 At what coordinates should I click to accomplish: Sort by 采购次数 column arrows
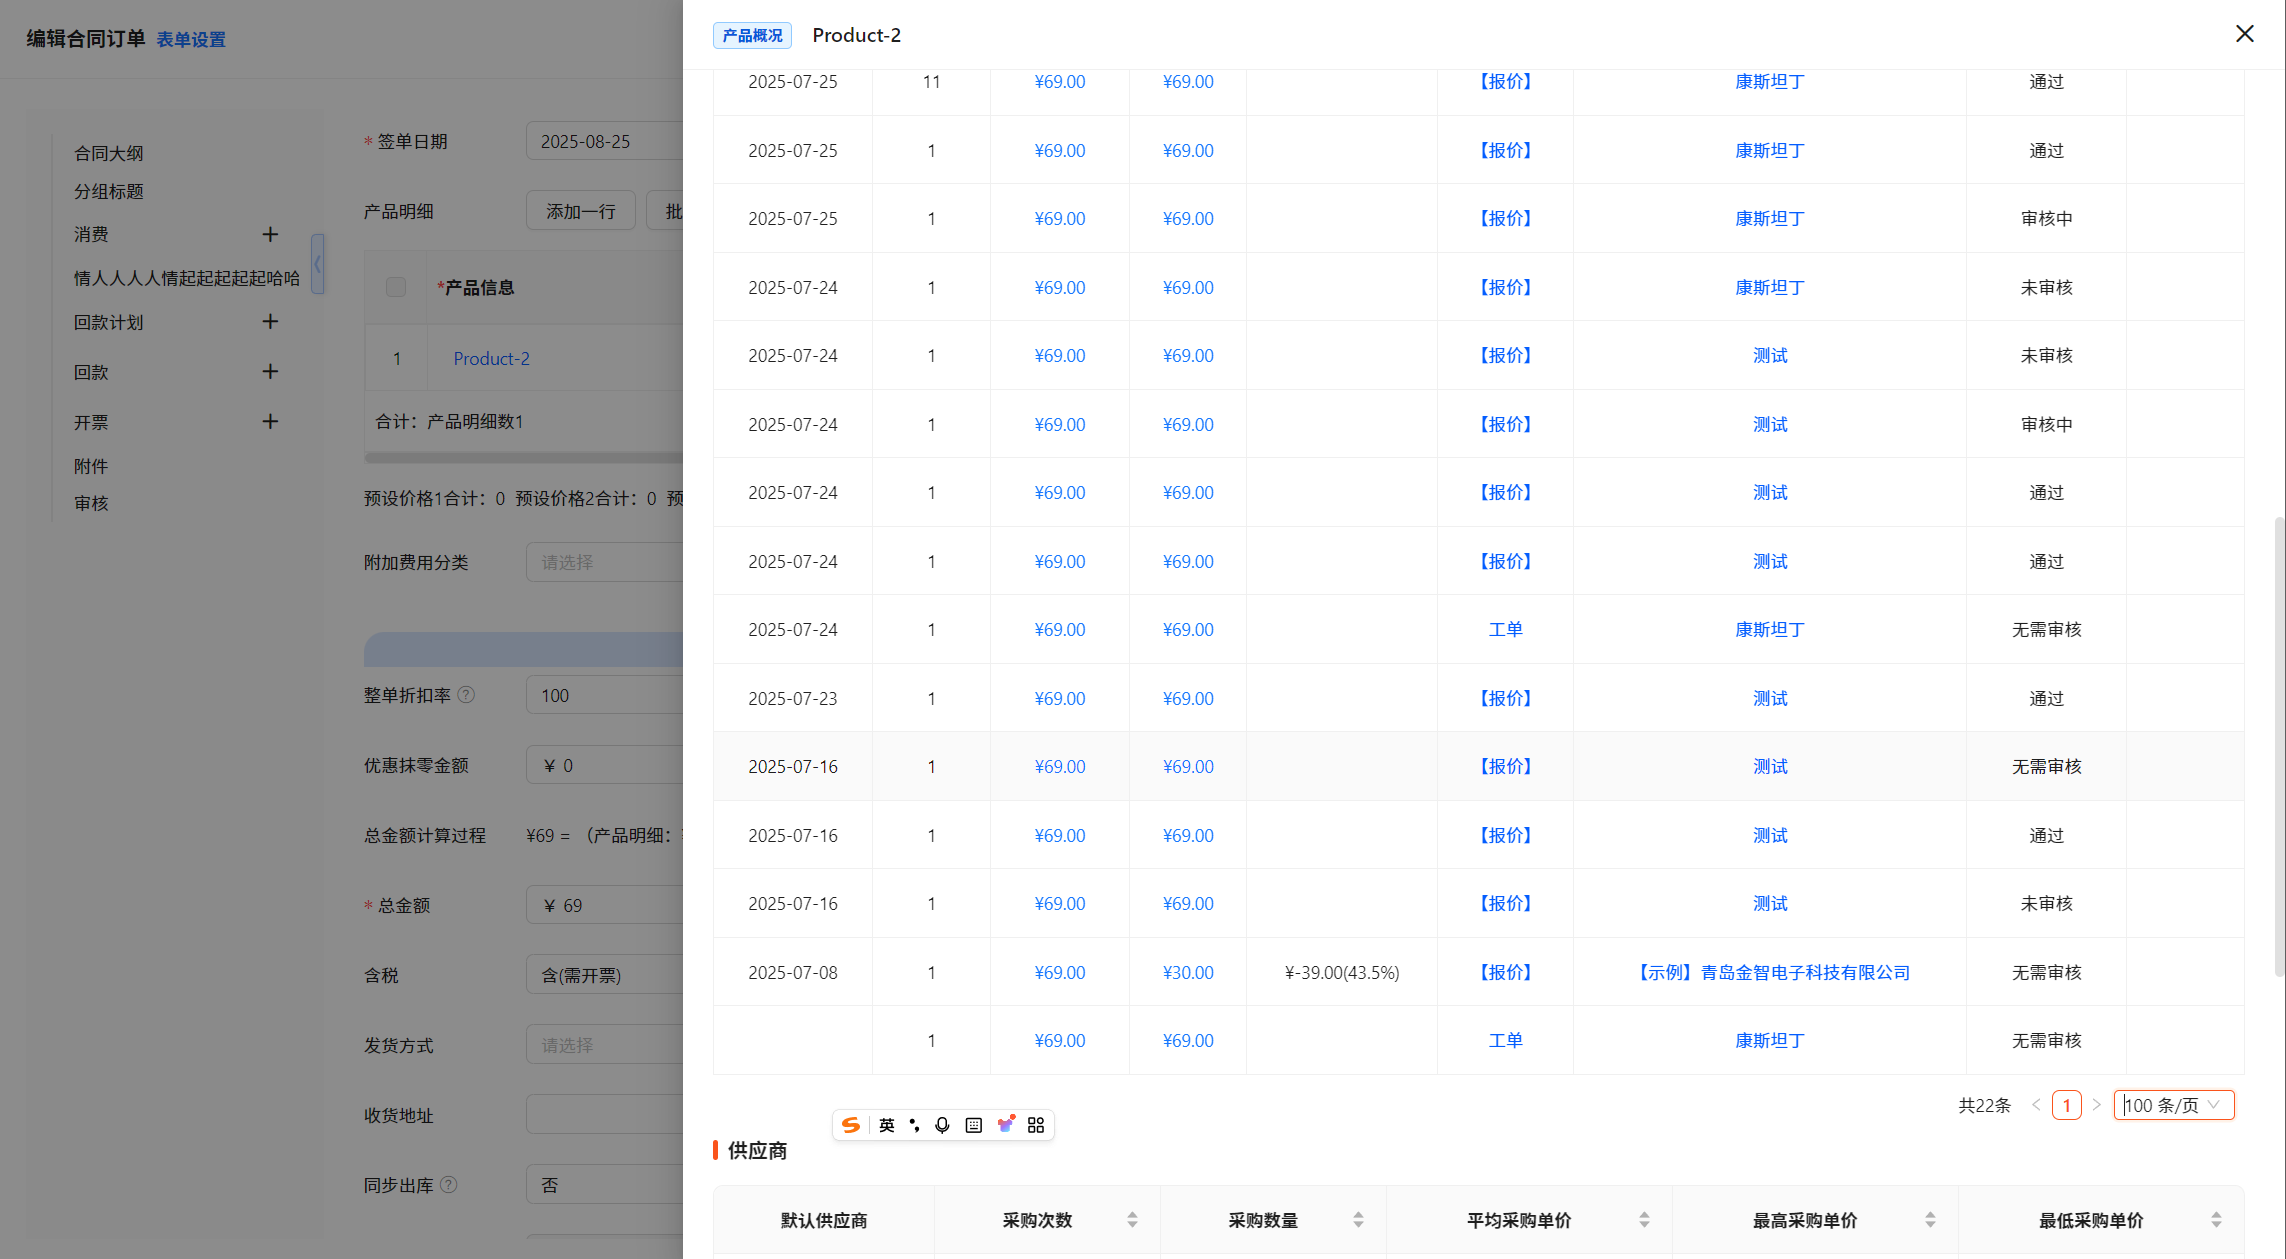1132,1220
